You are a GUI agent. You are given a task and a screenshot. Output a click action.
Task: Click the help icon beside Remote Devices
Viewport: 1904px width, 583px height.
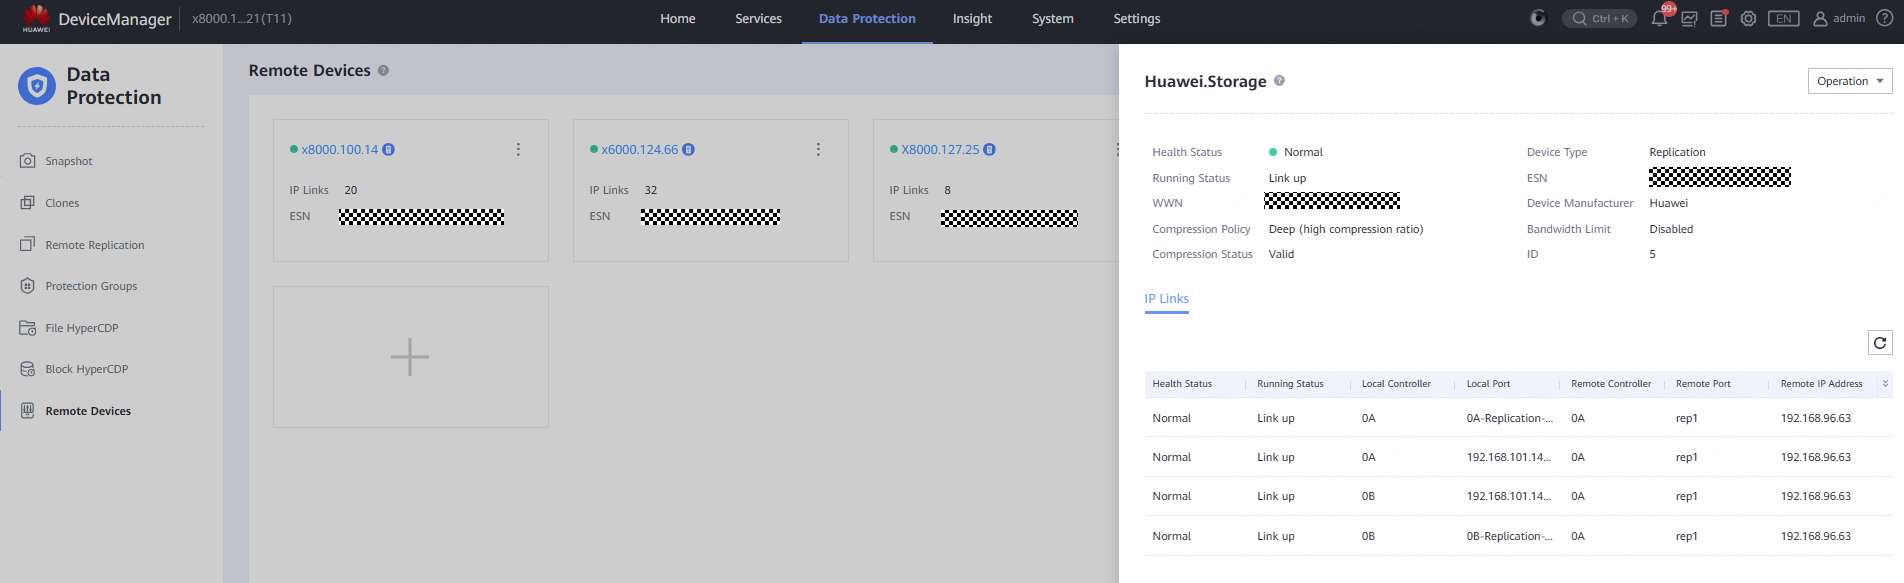click(x=383, y=71)
